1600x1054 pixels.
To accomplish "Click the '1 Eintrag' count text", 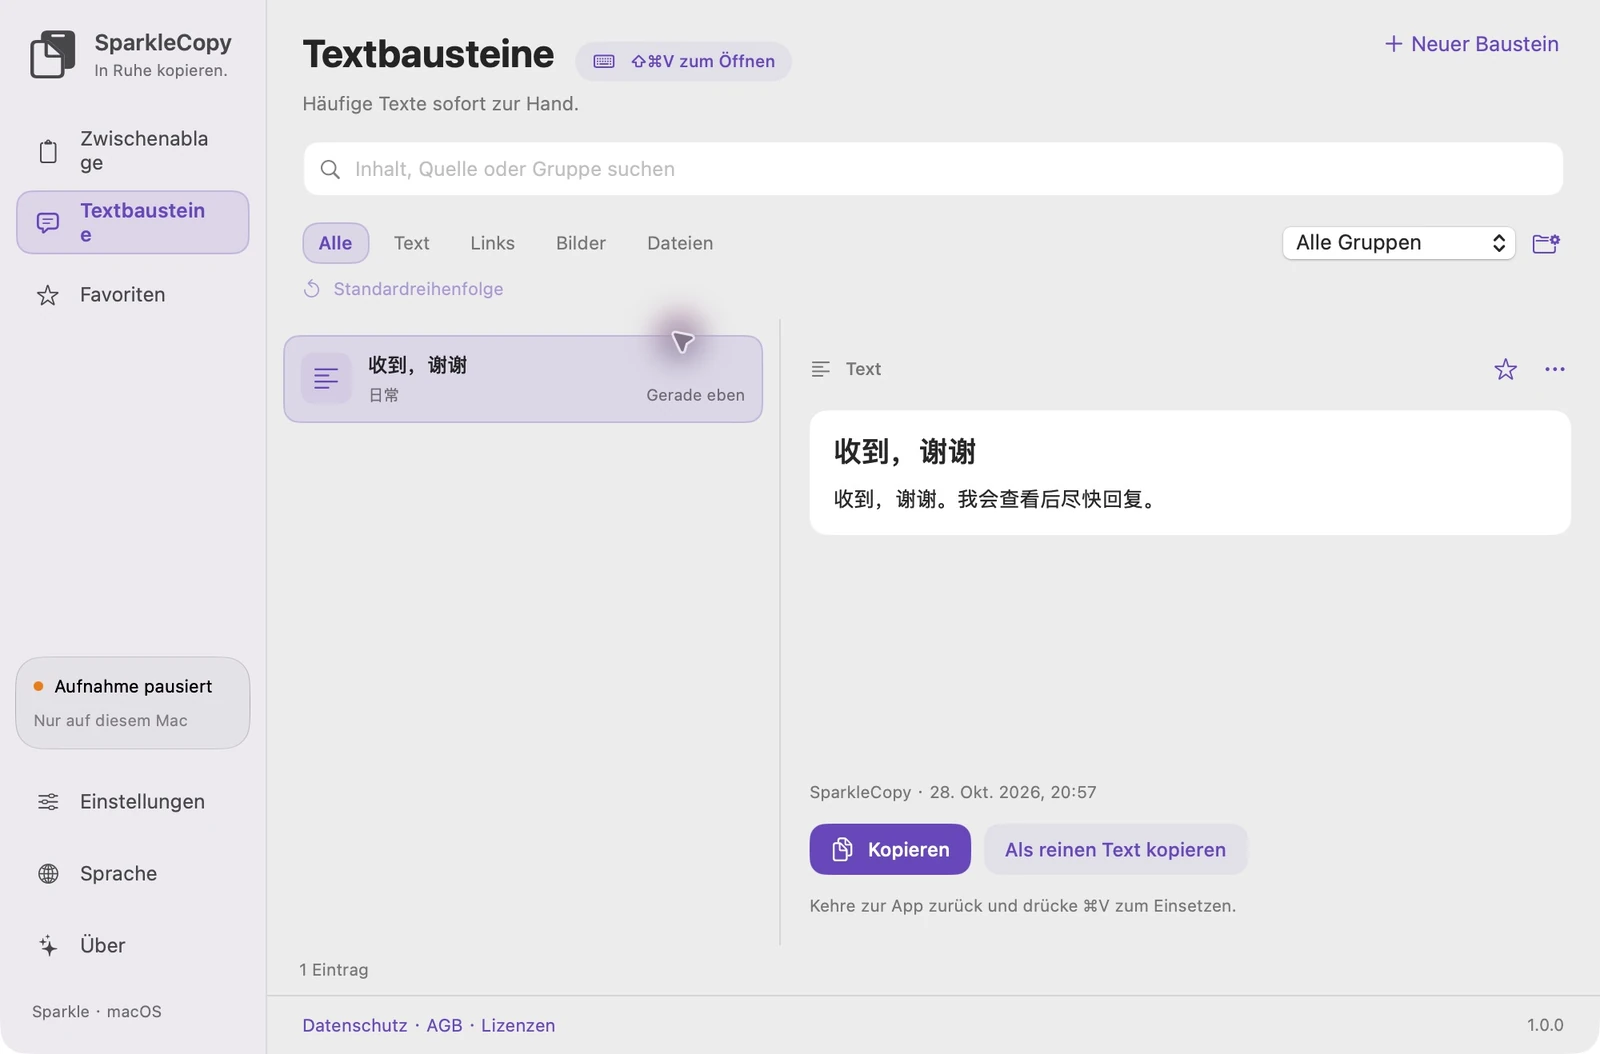I will point(334,970).
